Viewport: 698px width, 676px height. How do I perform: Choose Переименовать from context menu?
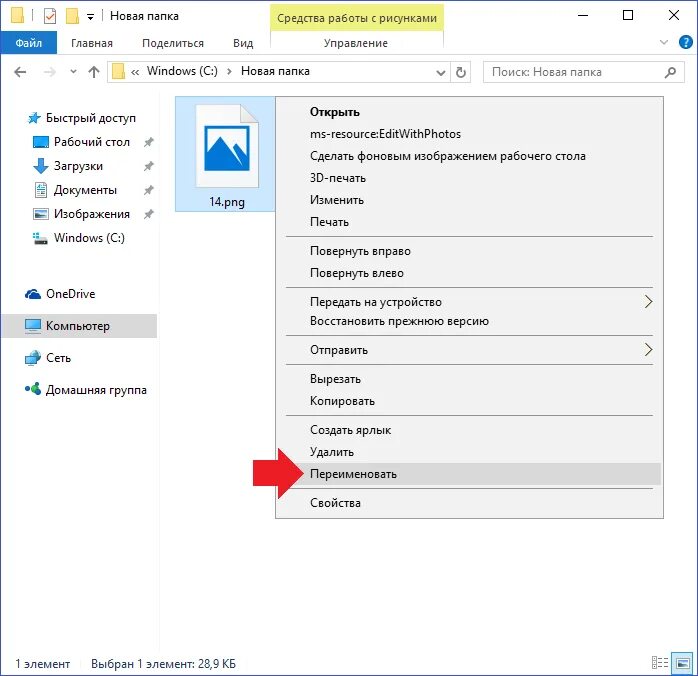(468, 474)
